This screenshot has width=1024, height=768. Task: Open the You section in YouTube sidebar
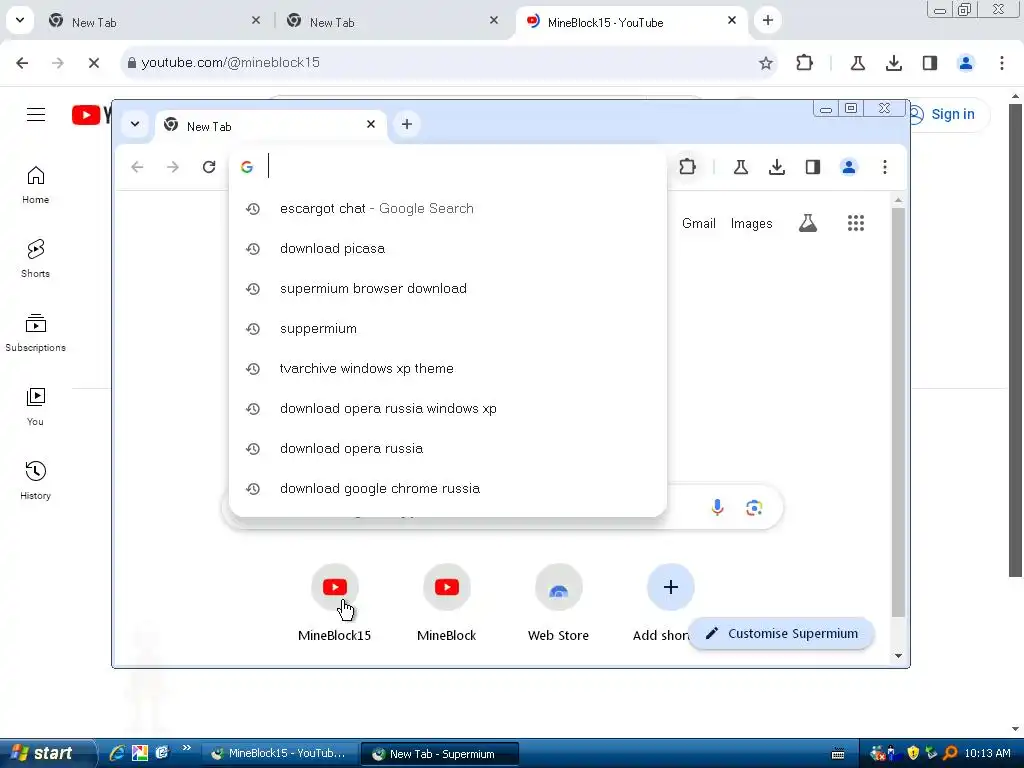(x=35, y=407)
